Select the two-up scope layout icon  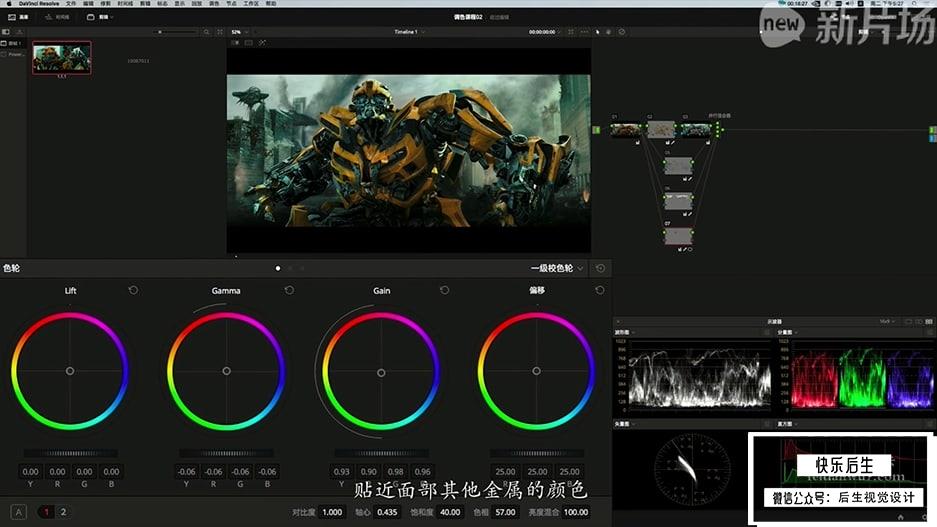point(919,321)
